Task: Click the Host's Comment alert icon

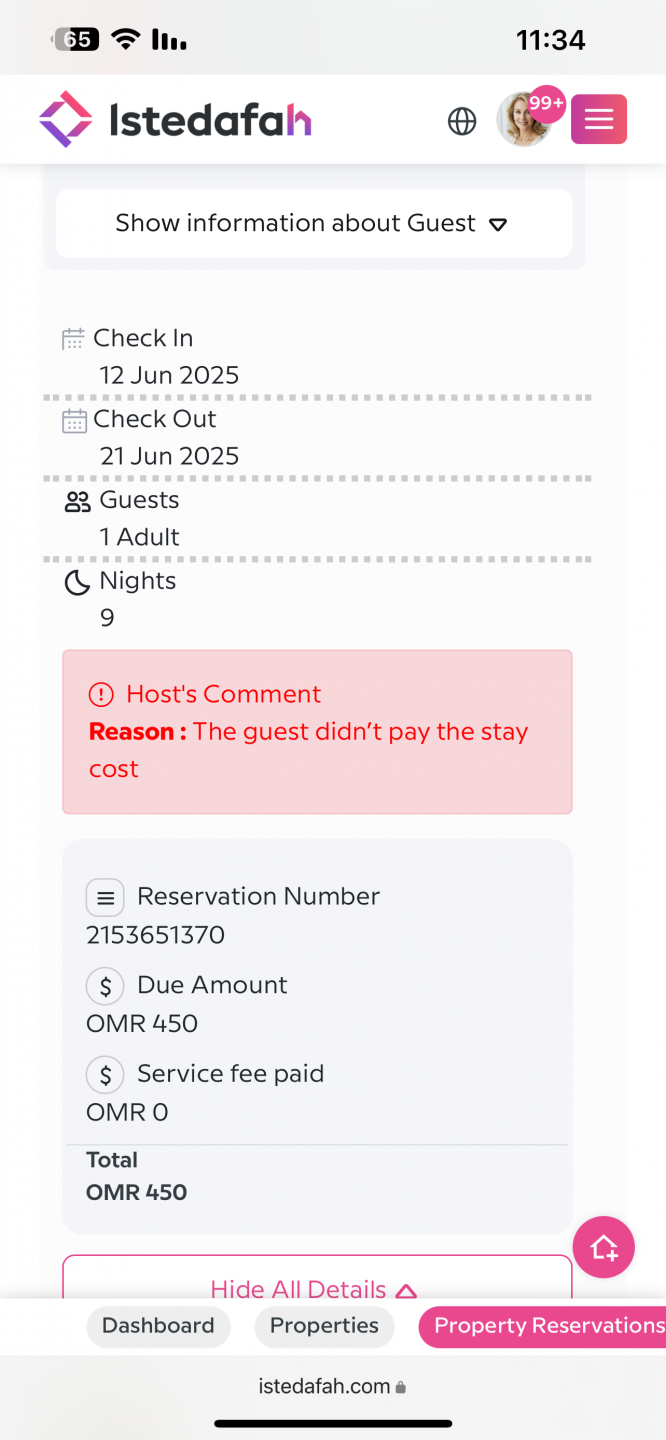Action: click(102, 694)
